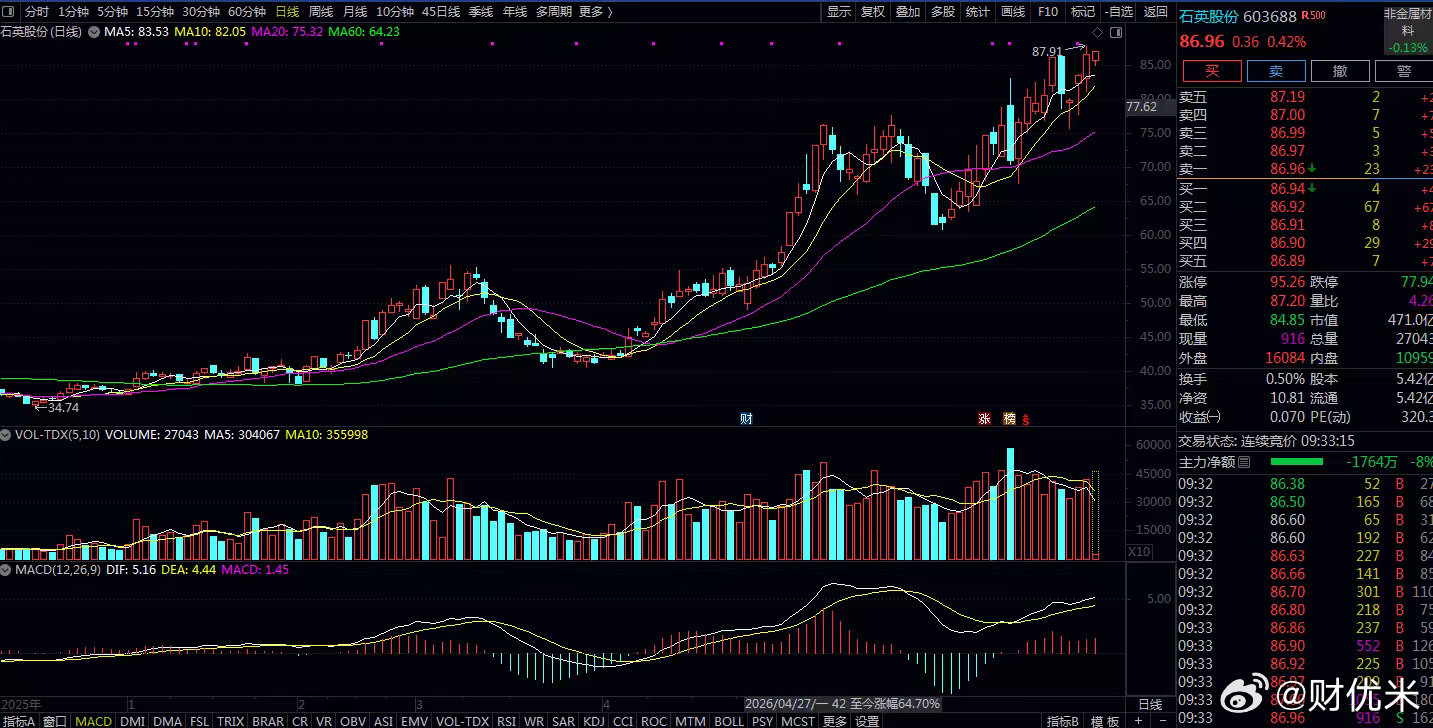Click the 涨 limit-up marker icon
This screenshot has height=728, width=1433.
(984, 418)
